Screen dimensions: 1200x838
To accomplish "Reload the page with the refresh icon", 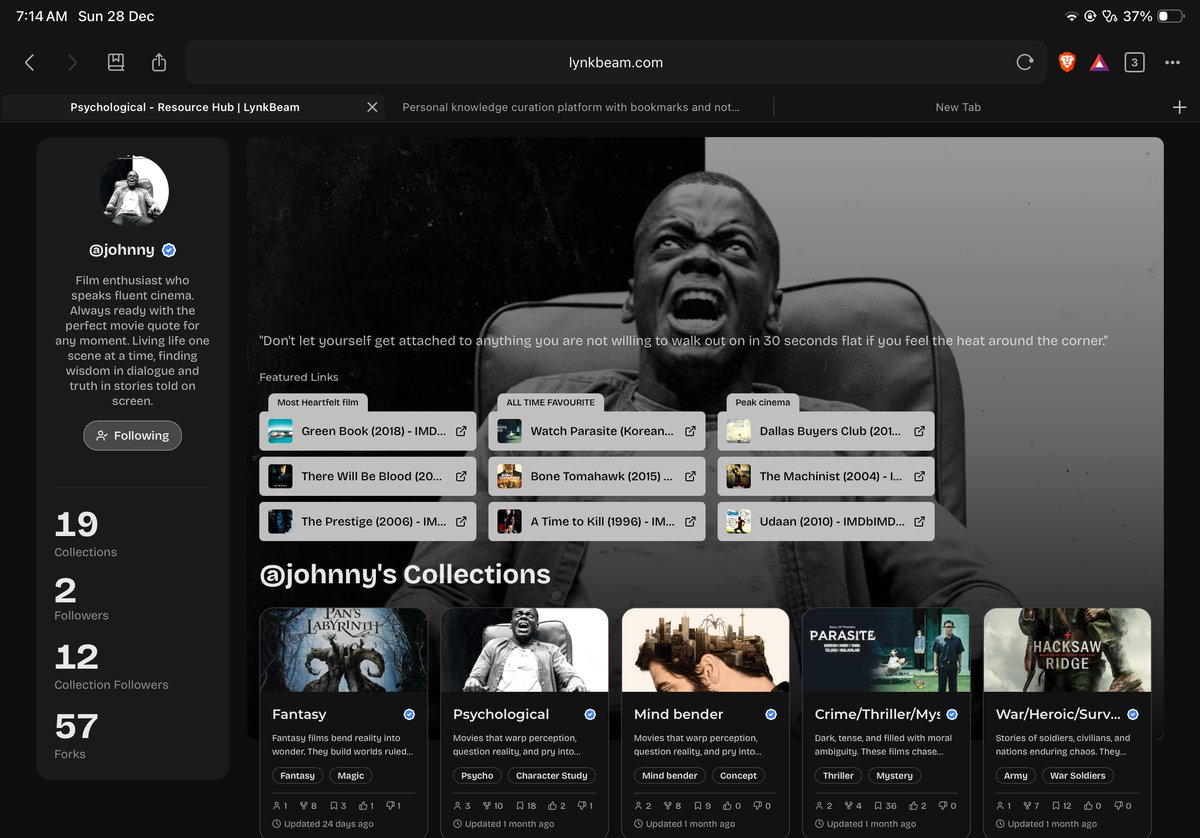I will (1025, 62).
